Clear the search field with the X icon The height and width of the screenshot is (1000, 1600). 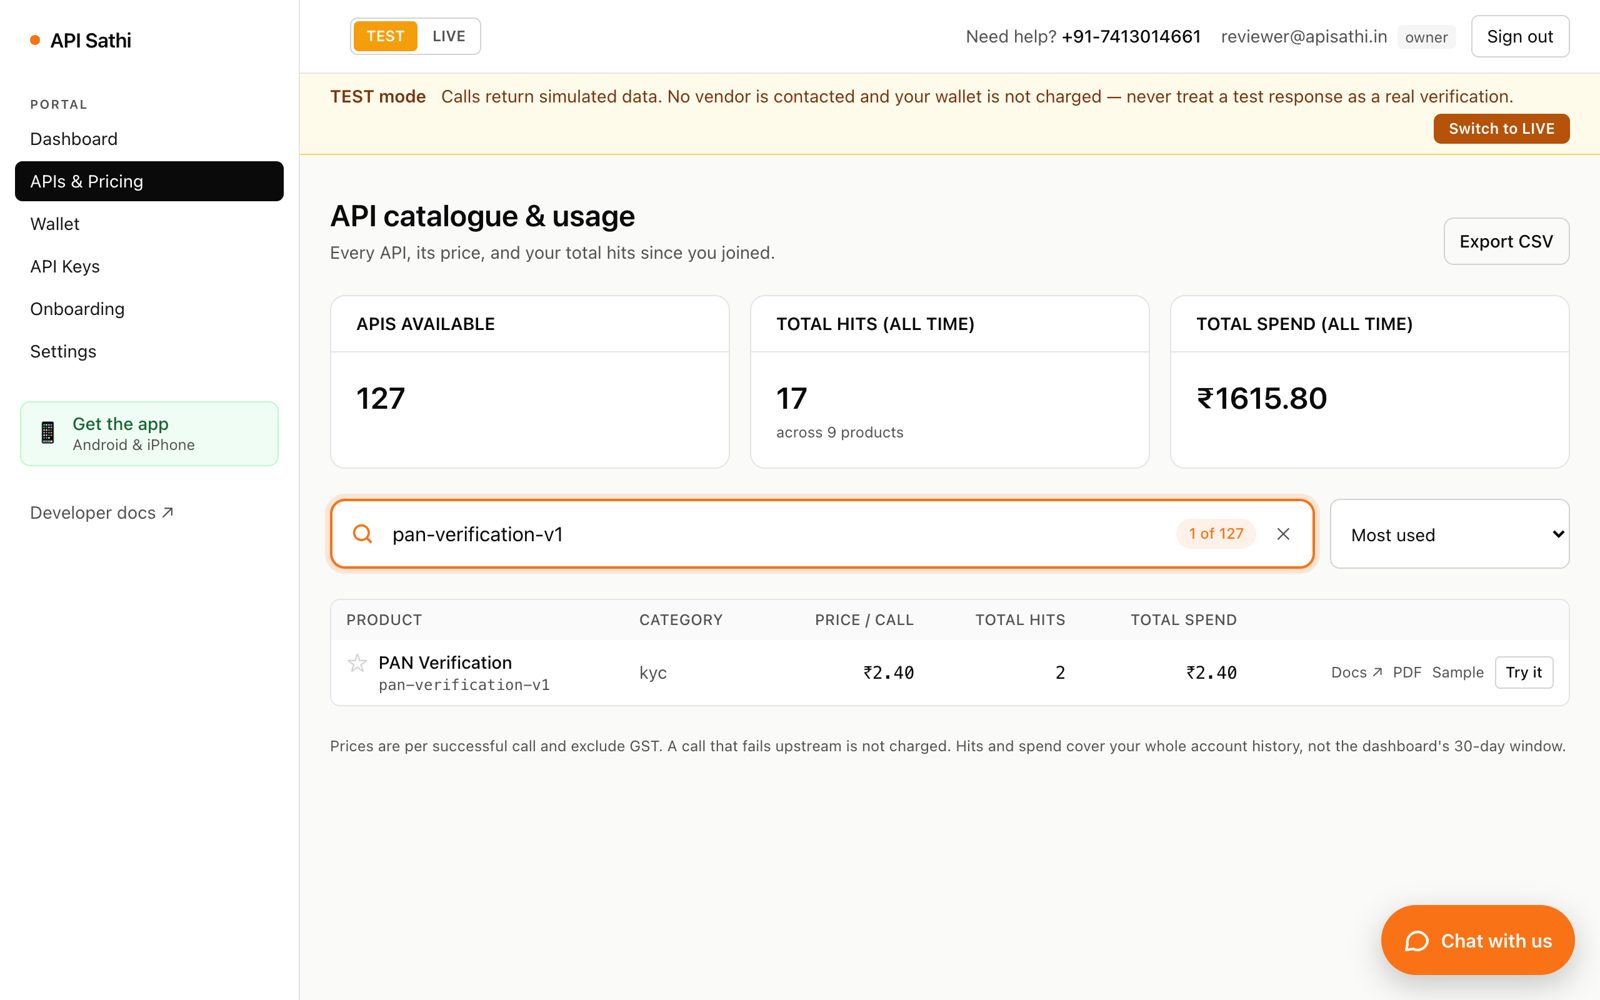pyautogui.click(x=1283, y=534)
